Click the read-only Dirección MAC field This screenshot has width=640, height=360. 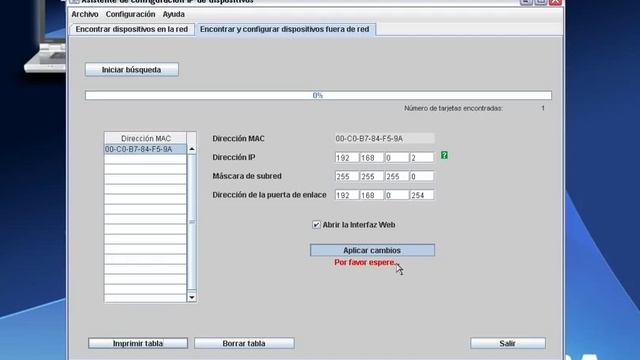point(384,139)
